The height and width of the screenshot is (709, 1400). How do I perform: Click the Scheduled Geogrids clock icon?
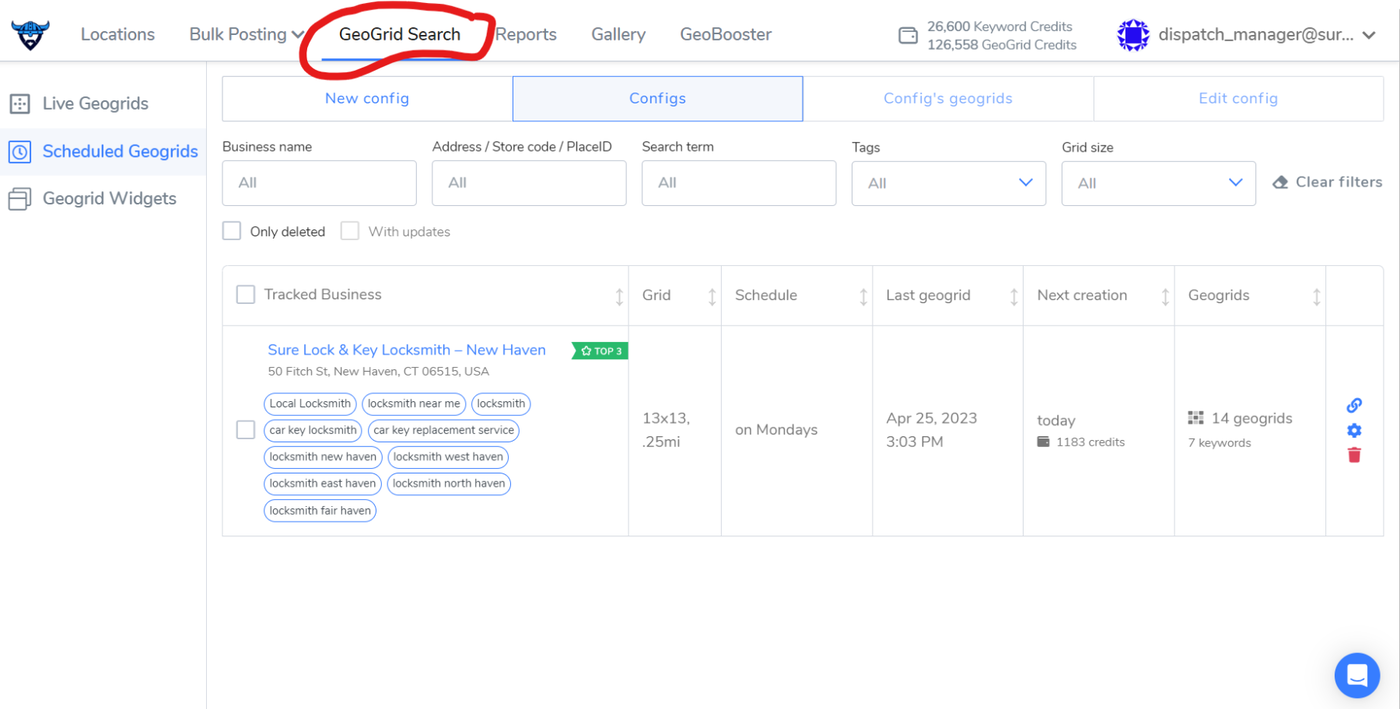pyautogui.click(x=20, y=151)
